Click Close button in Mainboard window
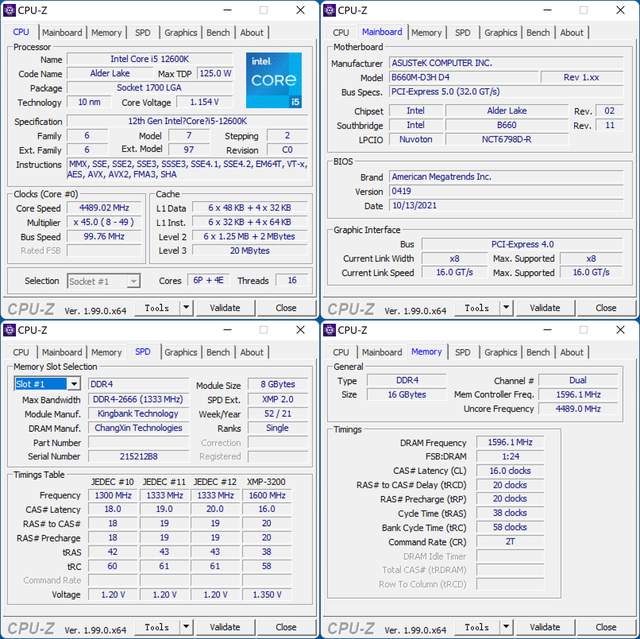This screenshot has height=639, width=640. coord(606,308)
